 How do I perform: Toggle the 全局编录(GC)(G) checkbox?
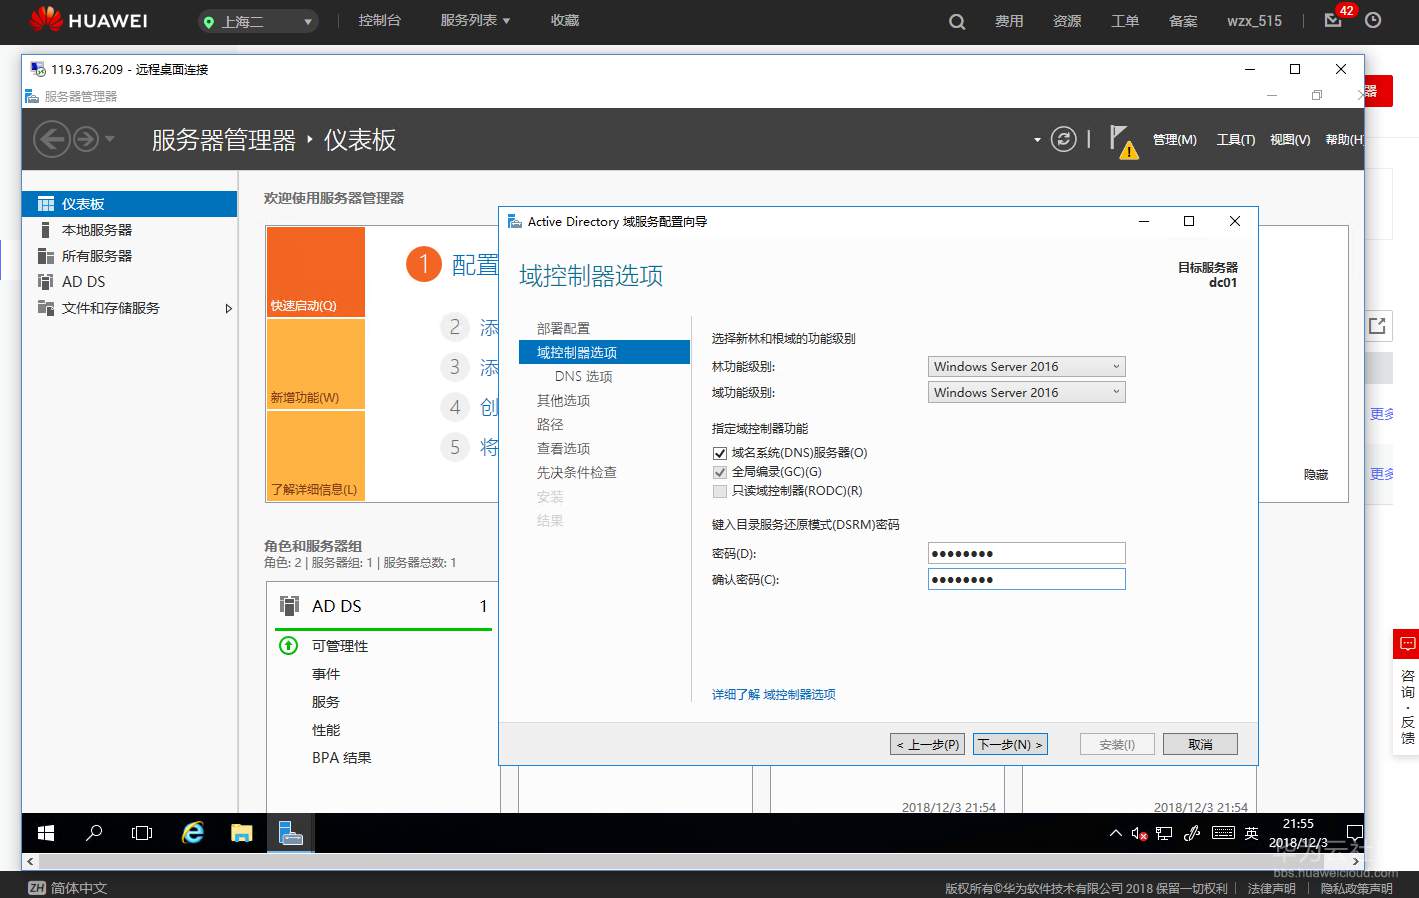click(719, 471)
